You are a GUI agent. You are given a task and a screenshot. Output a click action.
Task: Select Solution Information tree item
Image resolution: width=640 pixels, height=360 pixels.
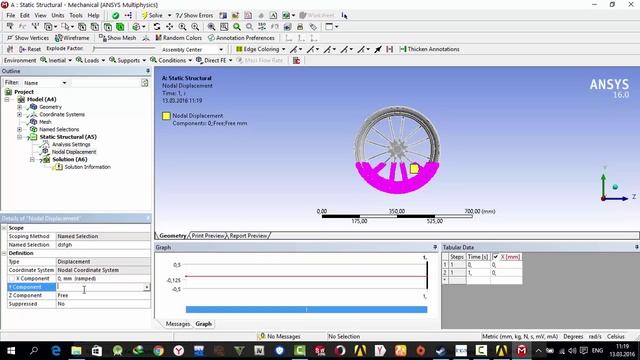click(87, 167)
